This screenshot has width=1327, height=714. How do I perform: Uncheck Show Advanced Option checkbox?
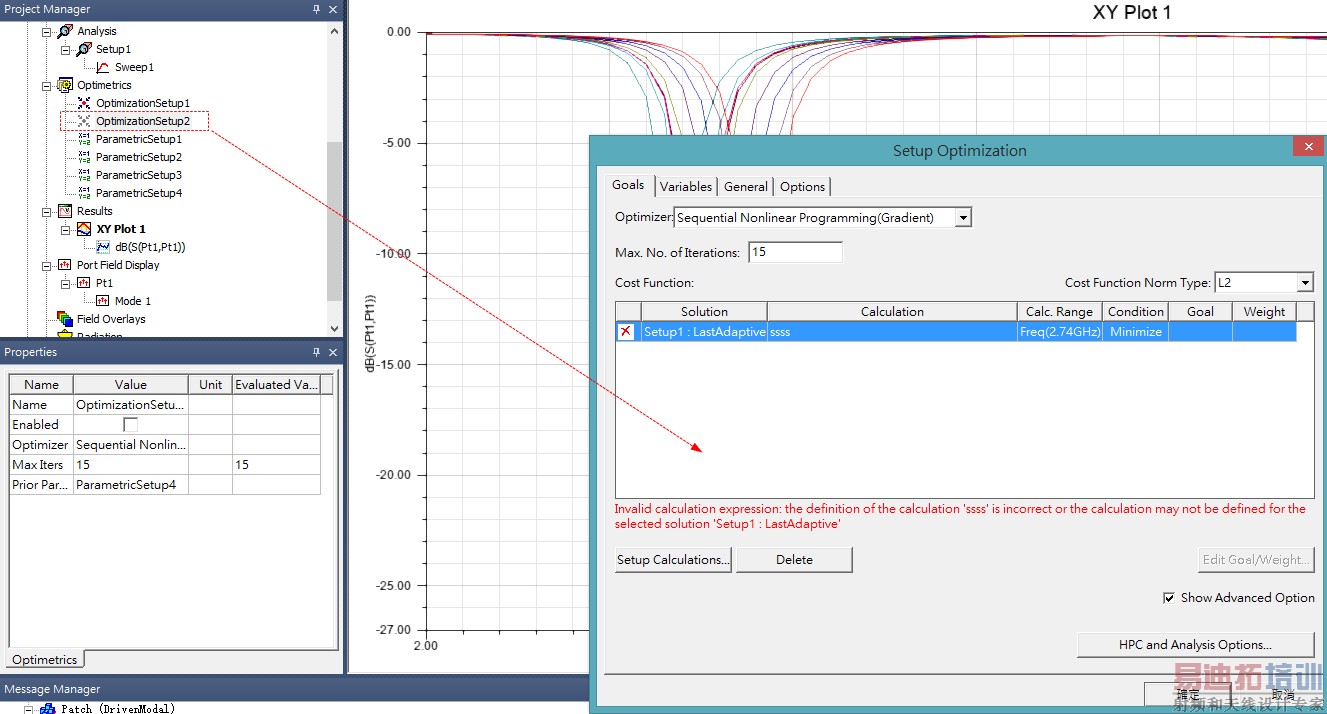tap(1169, 598)
